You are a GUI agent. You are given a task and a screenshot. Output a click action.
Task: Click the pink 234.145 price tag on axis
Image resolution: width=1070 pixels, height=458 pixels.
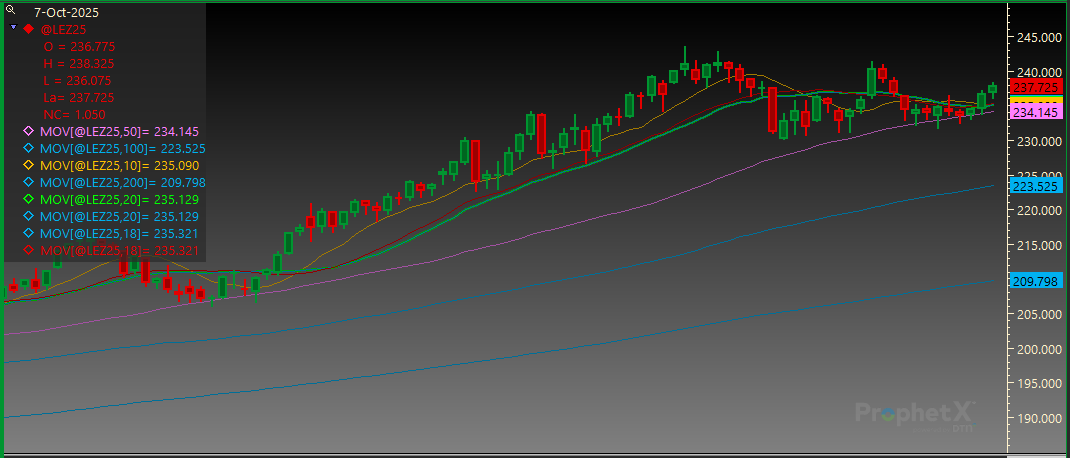click(x=1035, y=113)
